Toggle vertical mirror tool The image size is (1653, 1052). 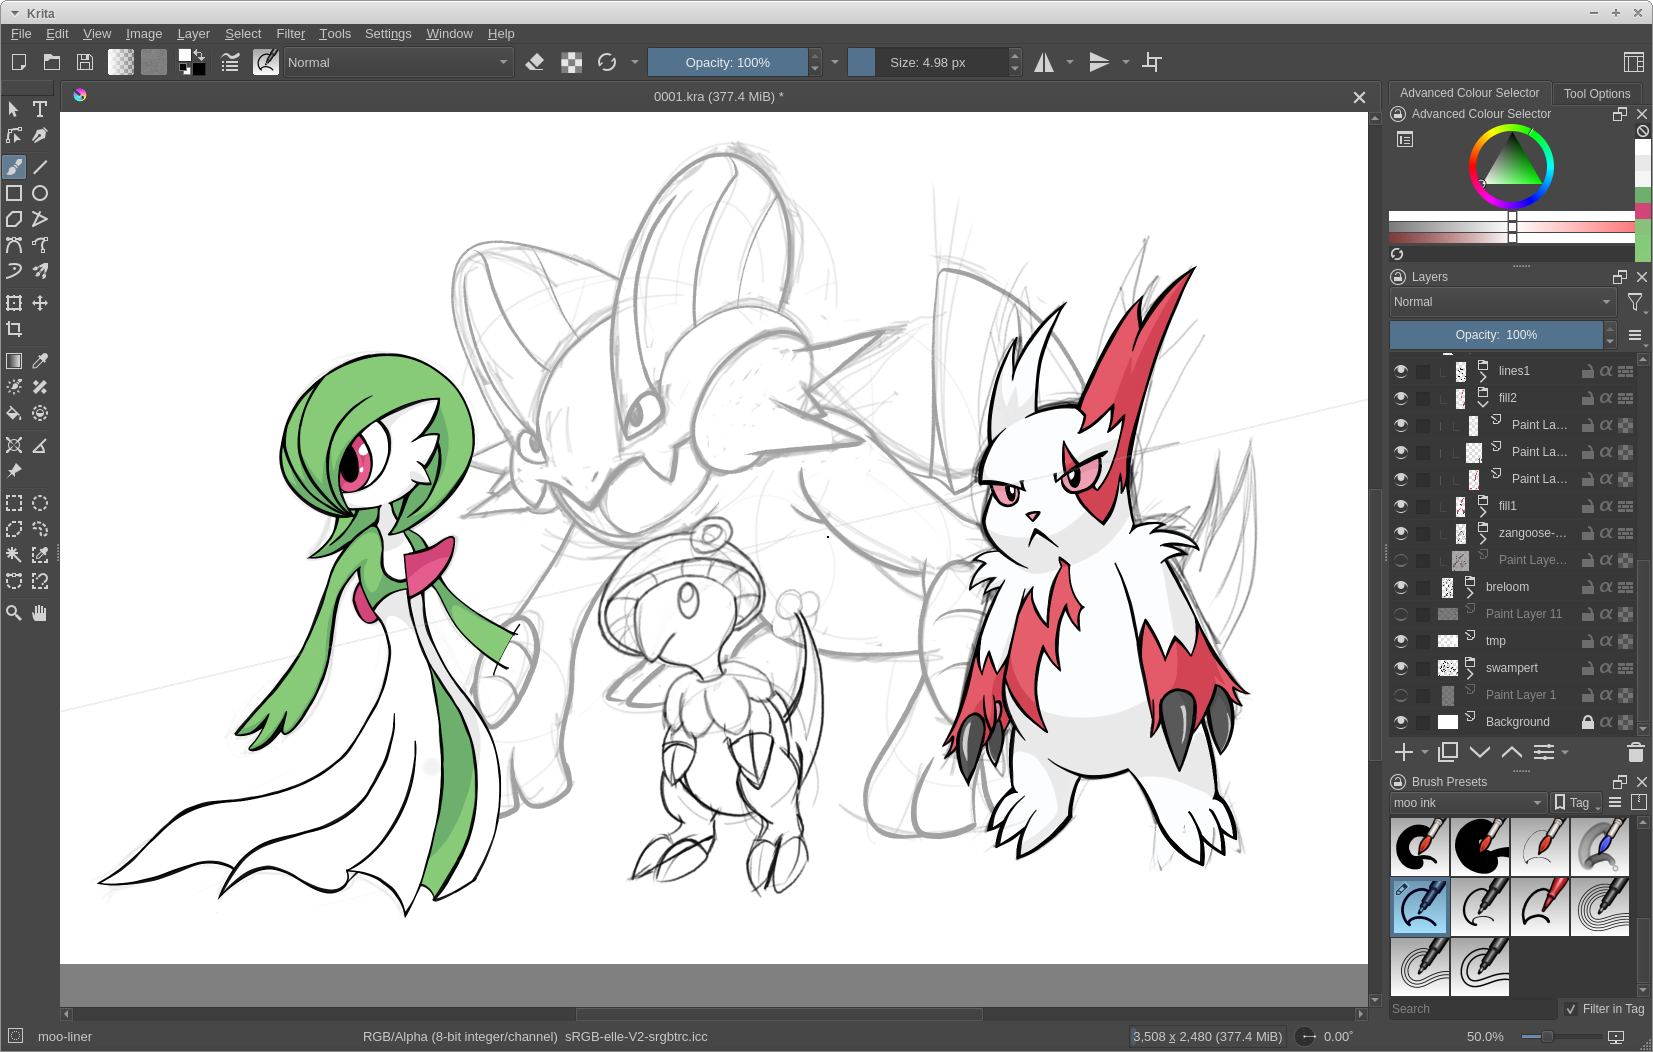coord(1099,62)
